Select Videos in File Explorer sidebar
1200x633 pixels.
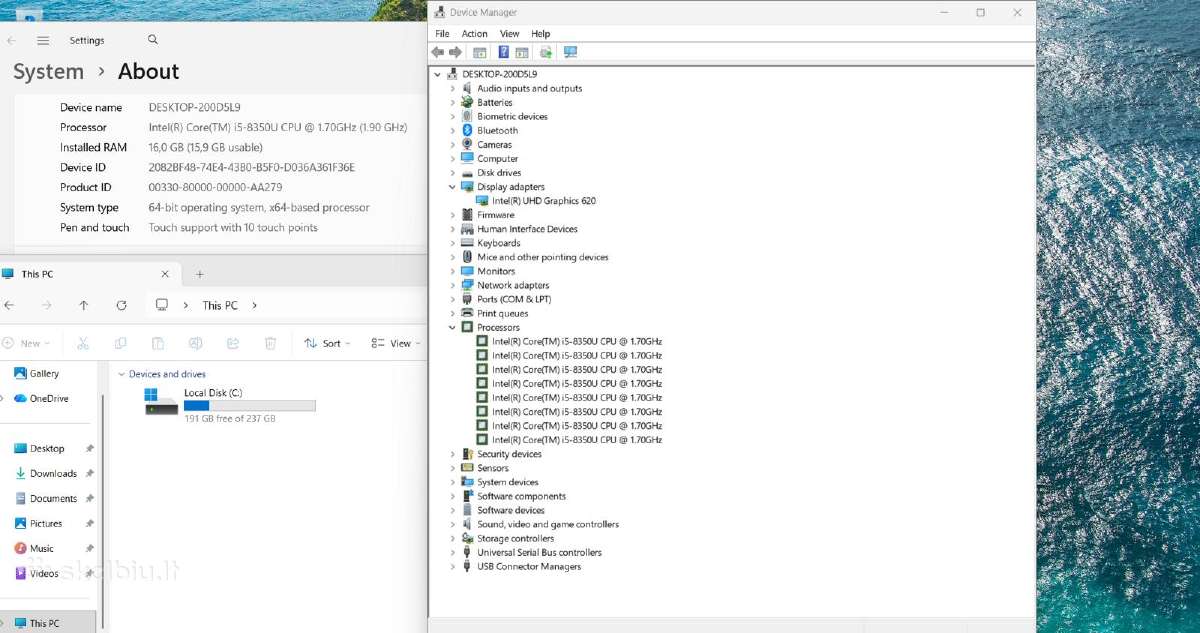pyautogui.click(x=36, y=573)
